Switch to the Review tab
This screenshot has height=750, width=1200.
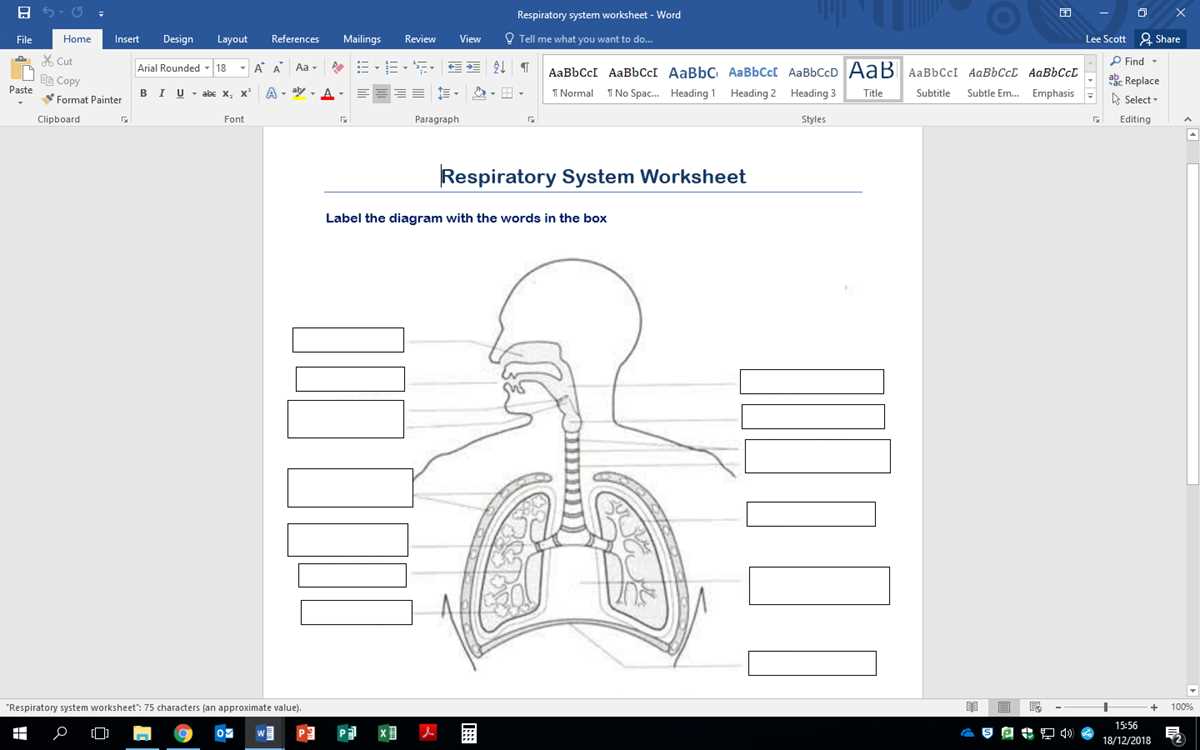pyautogui.click(x=420, y=39)
